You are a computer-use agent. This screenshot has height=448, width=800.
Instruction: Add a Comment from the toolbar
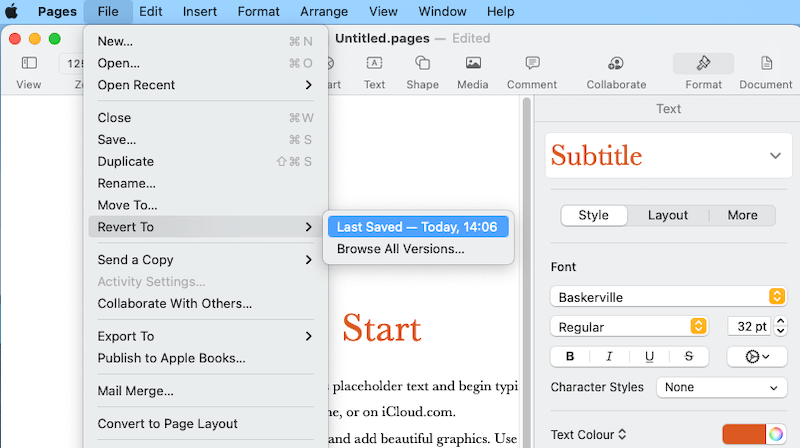click(x=532, y=63)
